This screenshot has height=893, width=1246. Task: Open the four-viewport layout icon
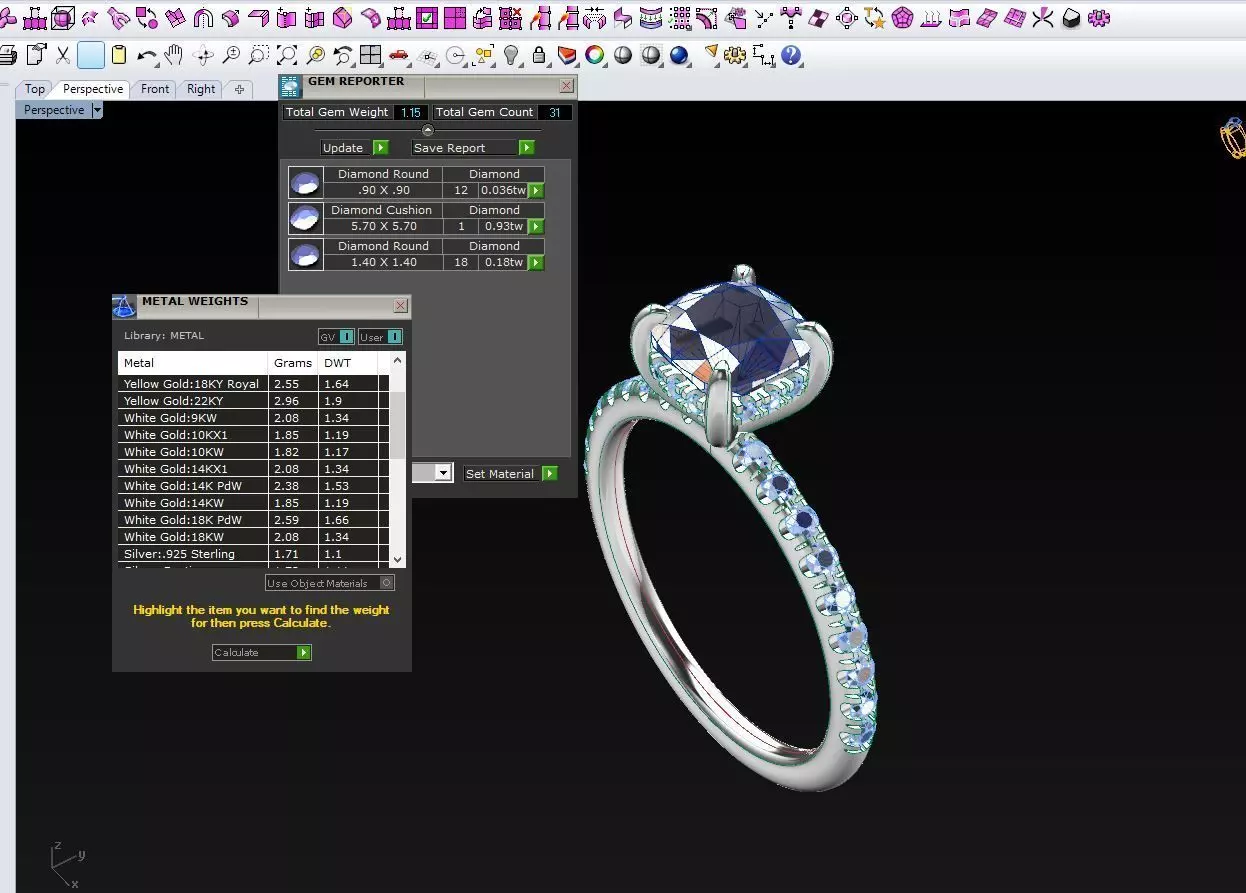pyautogui.click(x=371, y=55)
